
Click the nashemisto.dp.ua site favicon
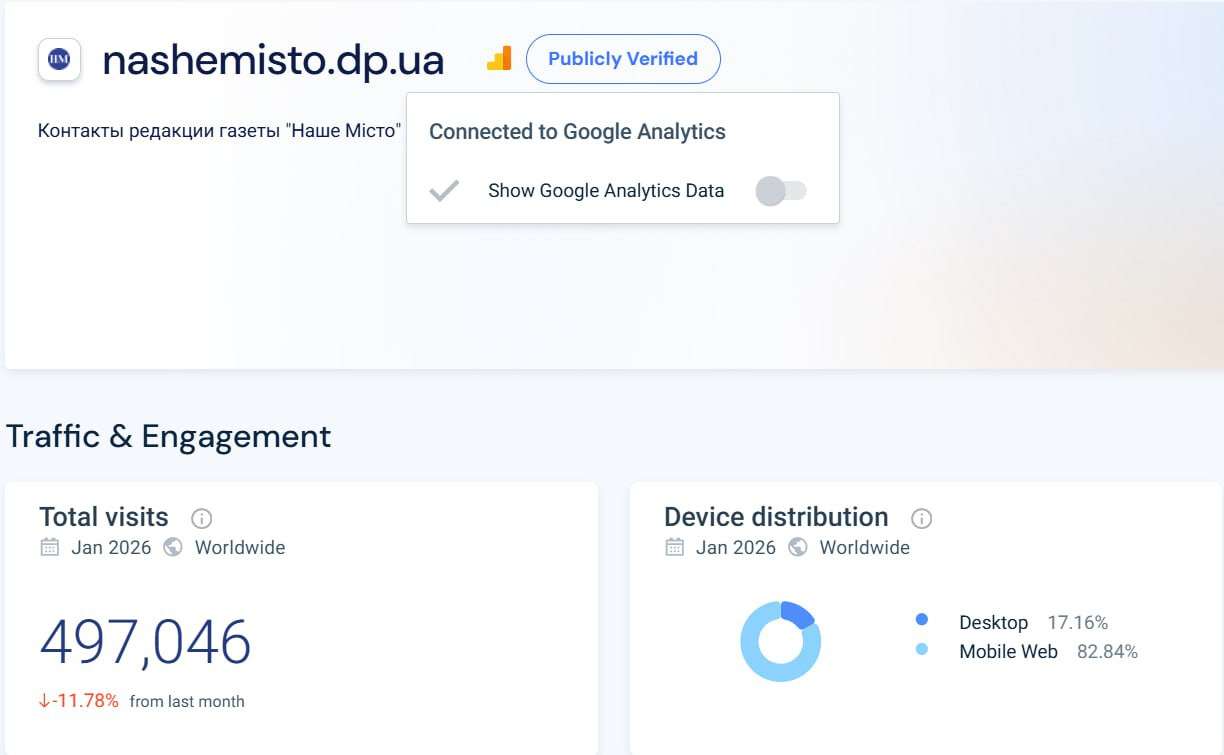click(59, 60)
